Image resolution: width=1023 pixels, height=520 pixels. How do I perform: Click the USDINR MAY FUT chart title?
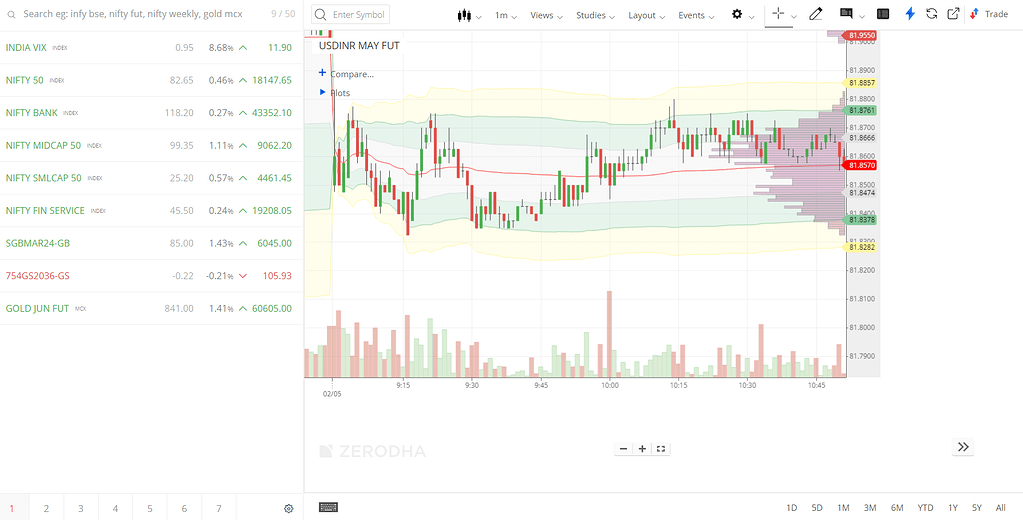(359, 46)
